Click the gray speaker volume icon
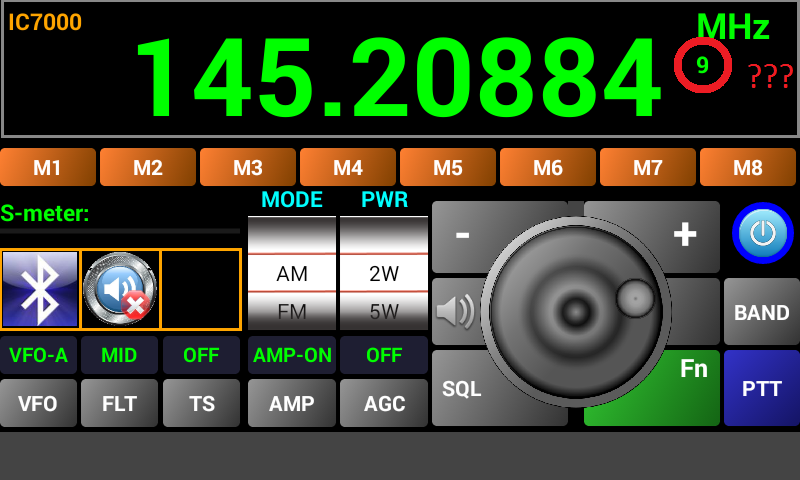This screenshot has height=480, width=800. click(x=455, y=312)
